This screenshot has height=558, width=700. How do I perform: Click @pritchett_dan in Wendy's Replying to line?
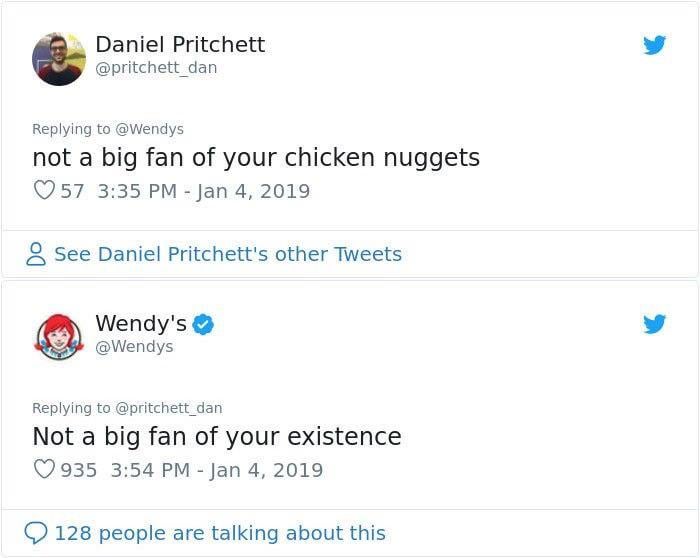click(169, 408)
